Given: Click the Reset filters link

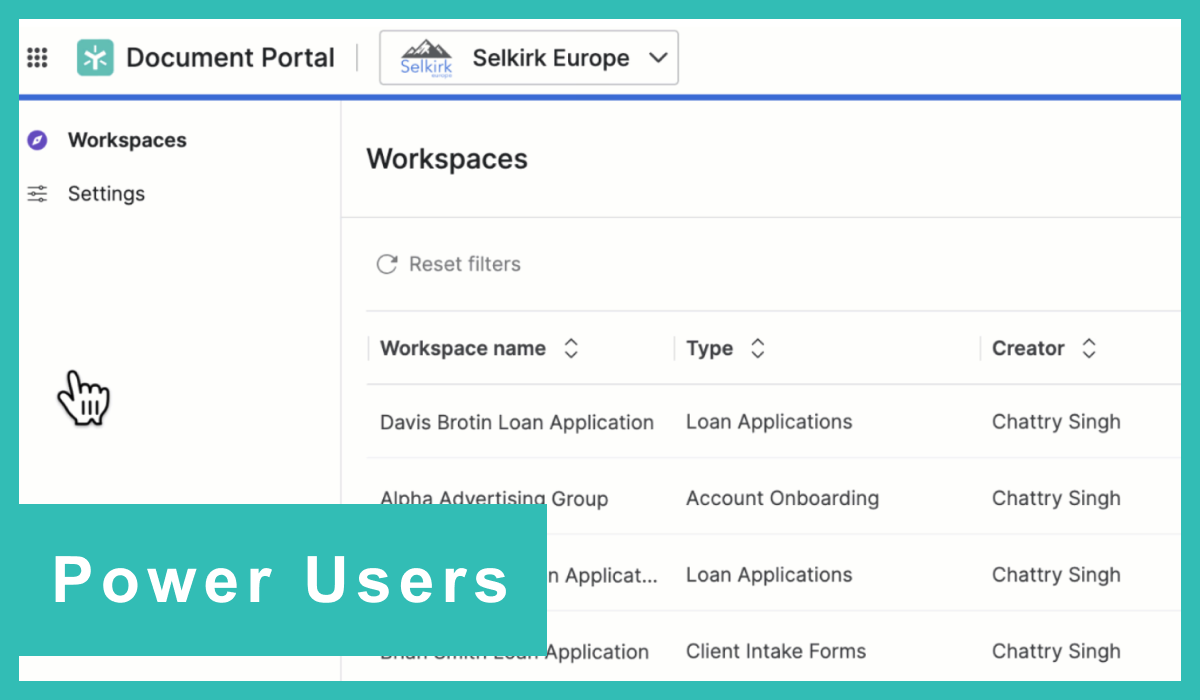Looking at the screenshot, I should [464, 264].
